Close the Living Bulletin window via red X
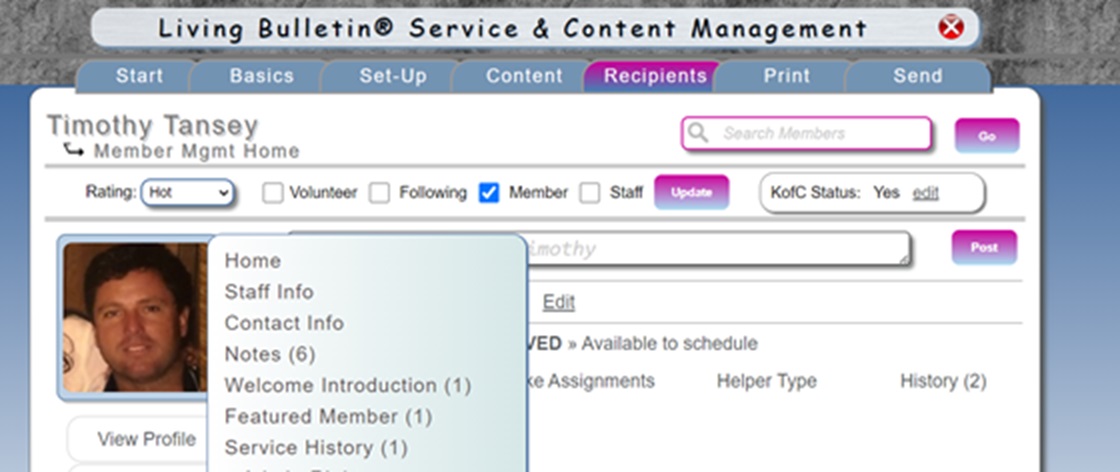 pyautogui.click(x=951, y=28)
